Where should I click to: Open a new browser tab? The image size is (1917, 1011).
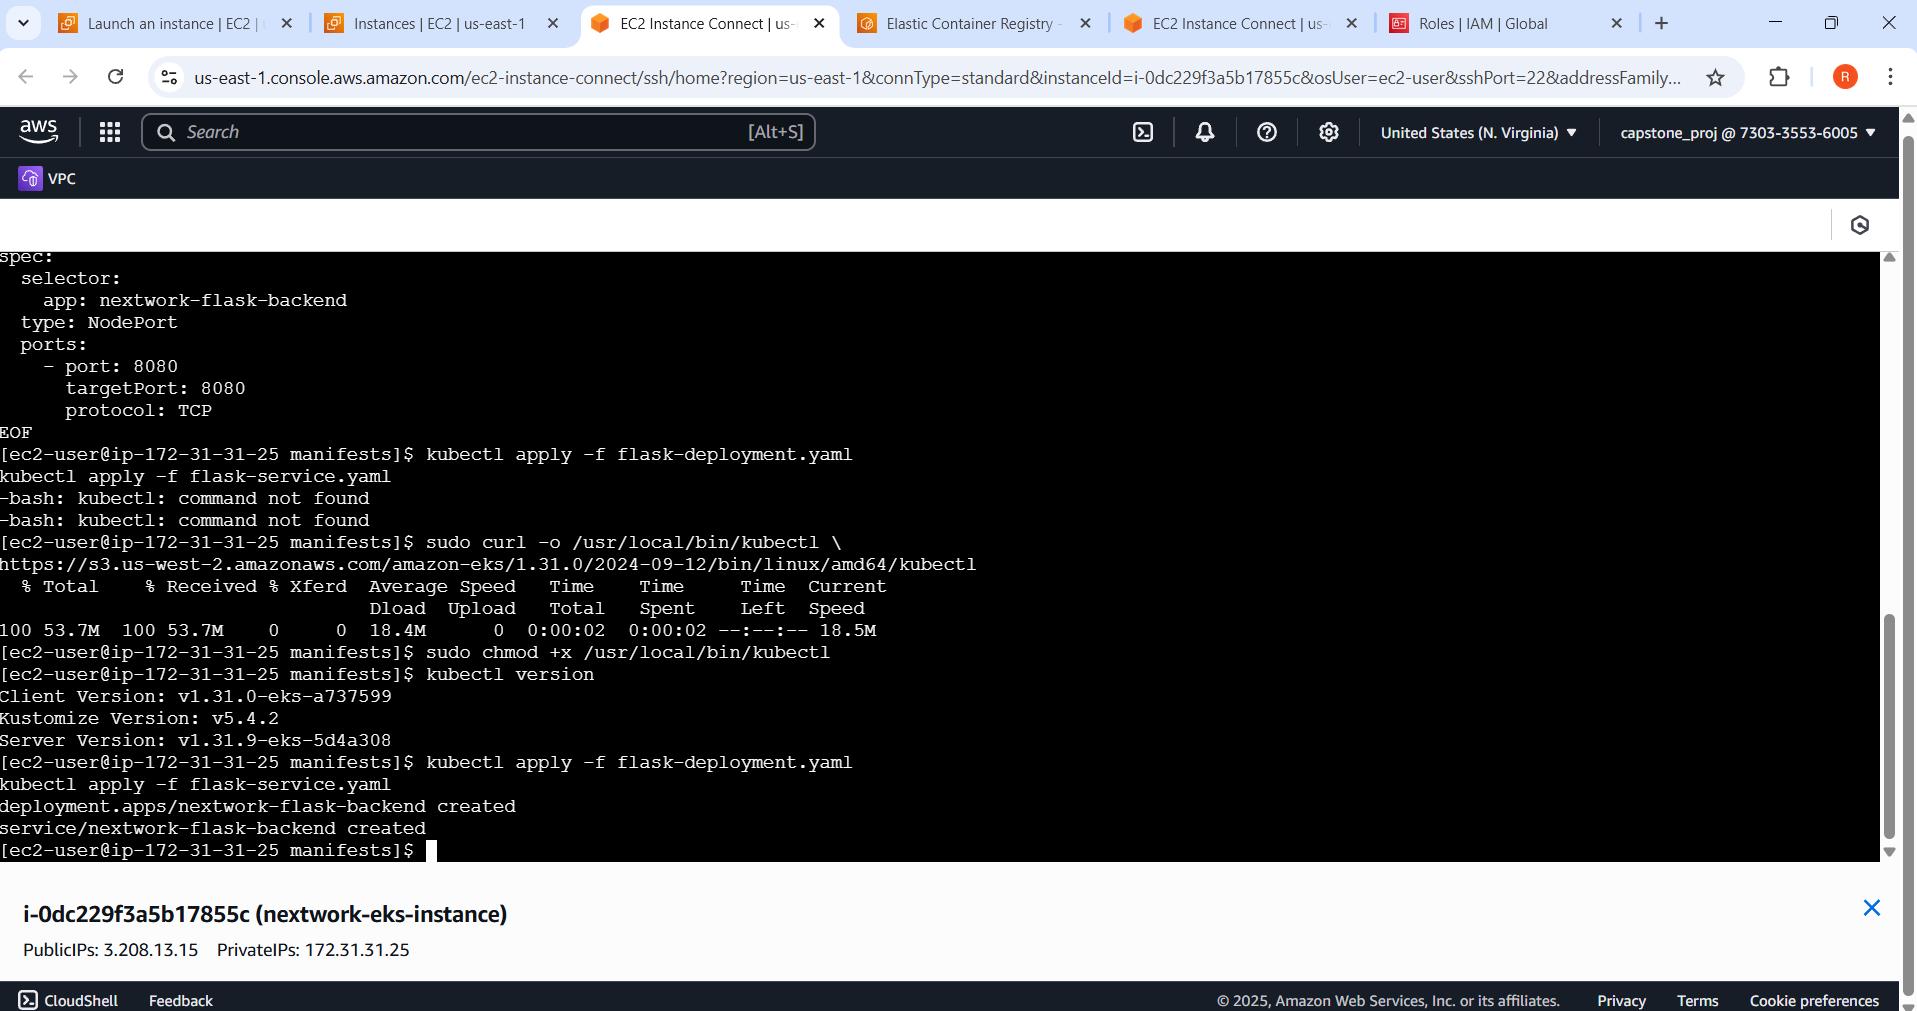tap(1661, 23)
